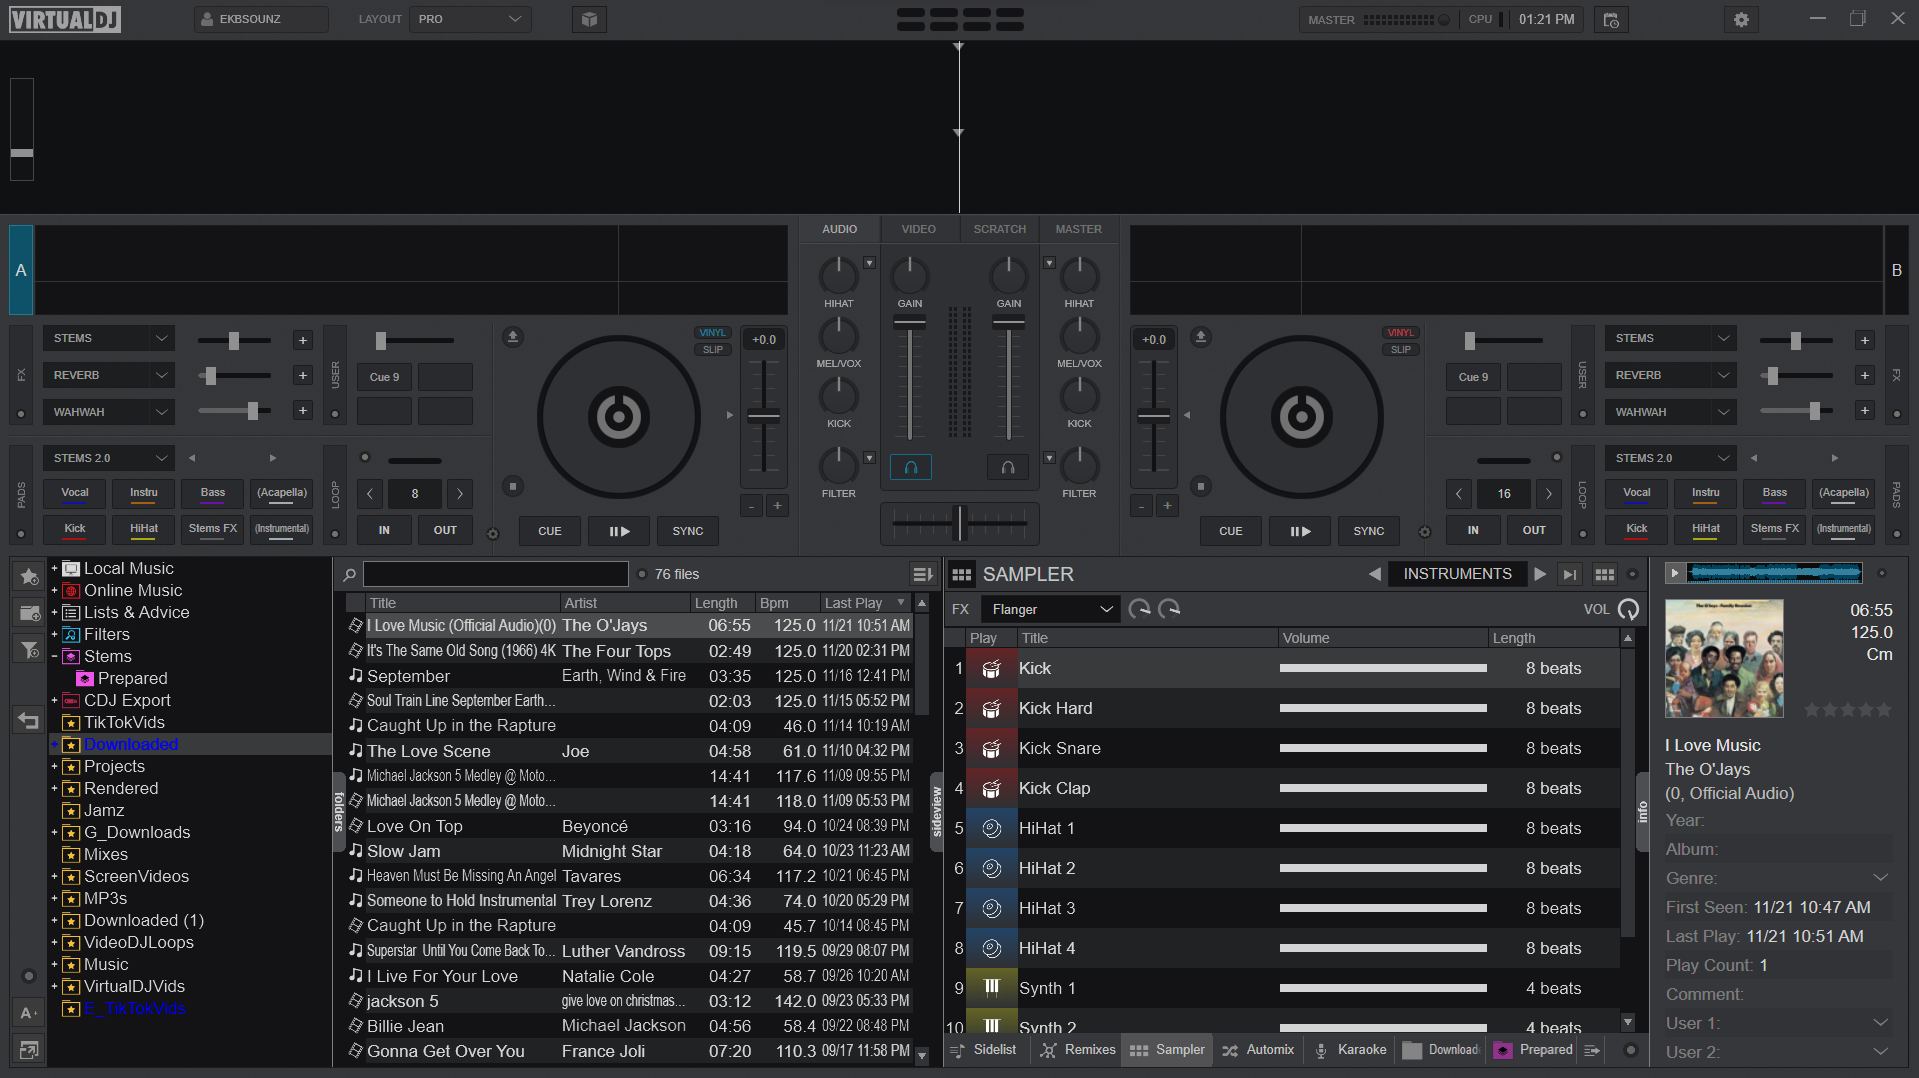1919x1078 pixels.
Task: Switch to the SCRATCH mixer tab
Action: point(999,228)
